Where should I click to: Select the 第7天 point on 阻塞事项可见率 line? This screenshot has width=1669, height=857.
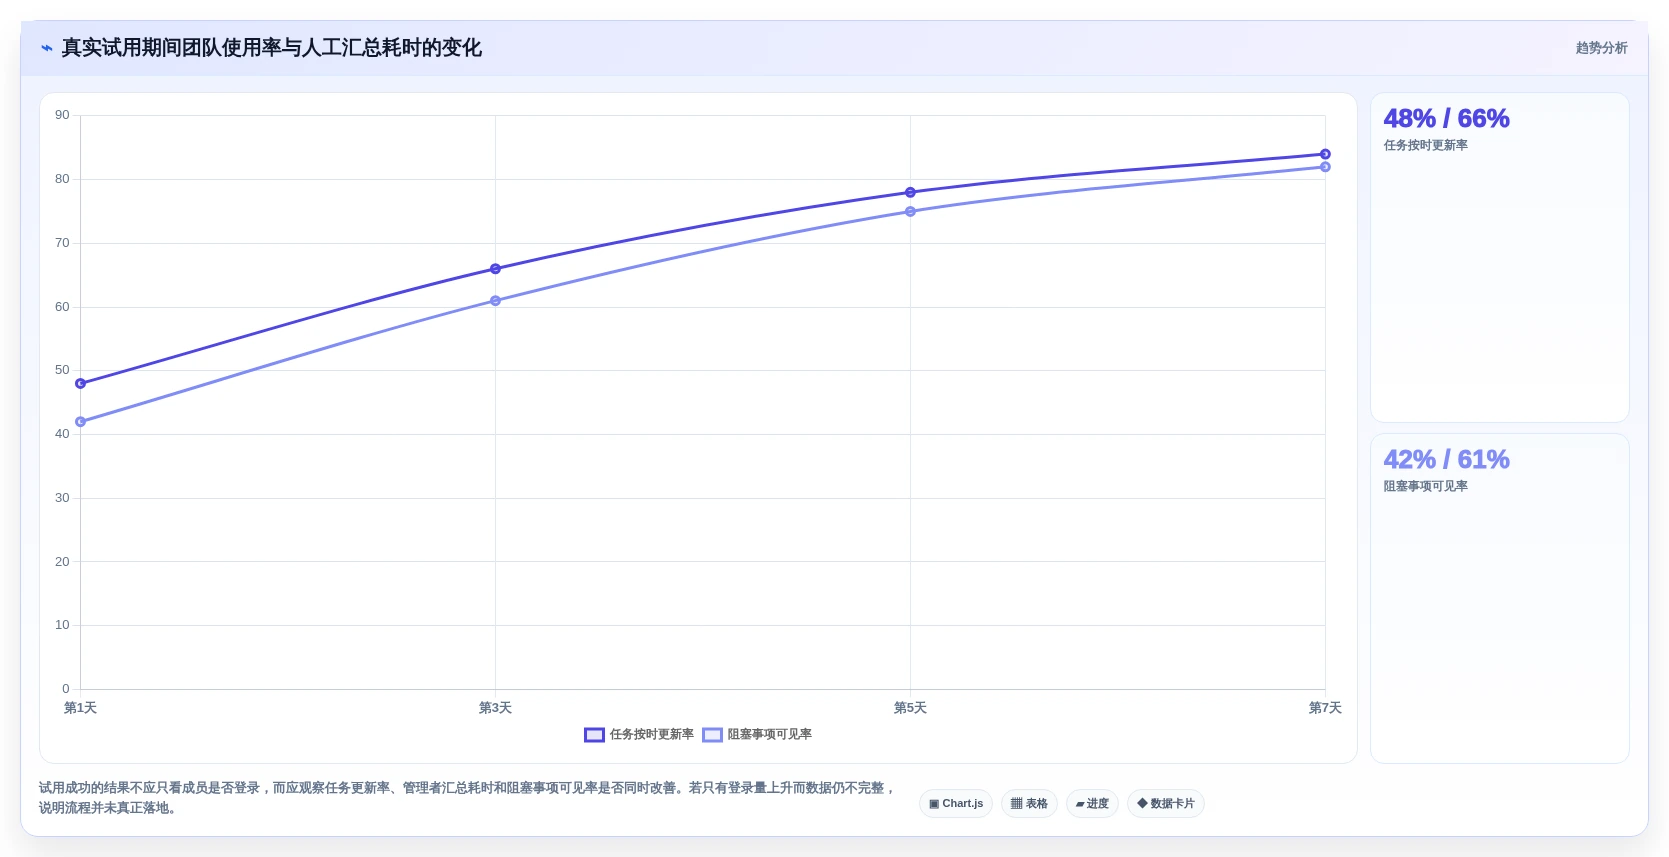1325,167
